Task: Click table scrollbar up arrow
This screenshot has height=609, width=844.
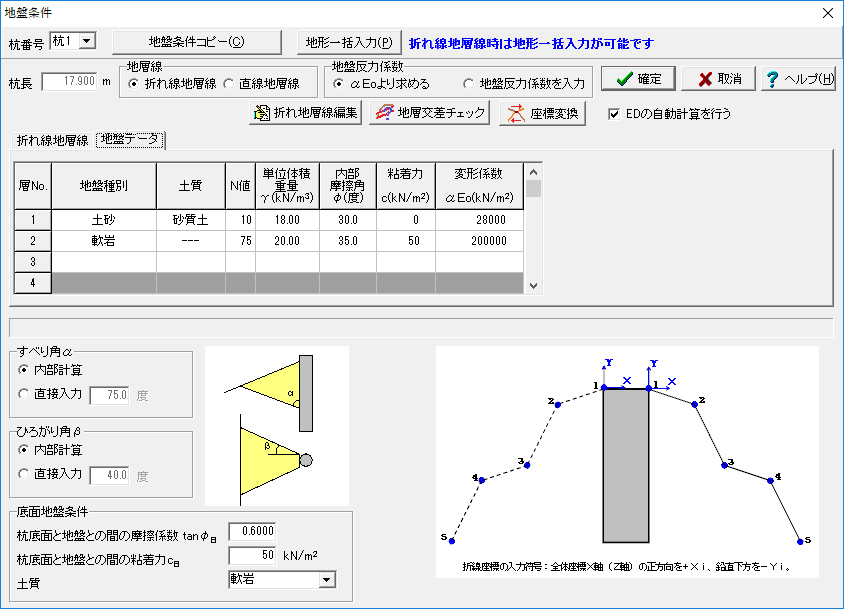Action: tap(533, 172)
